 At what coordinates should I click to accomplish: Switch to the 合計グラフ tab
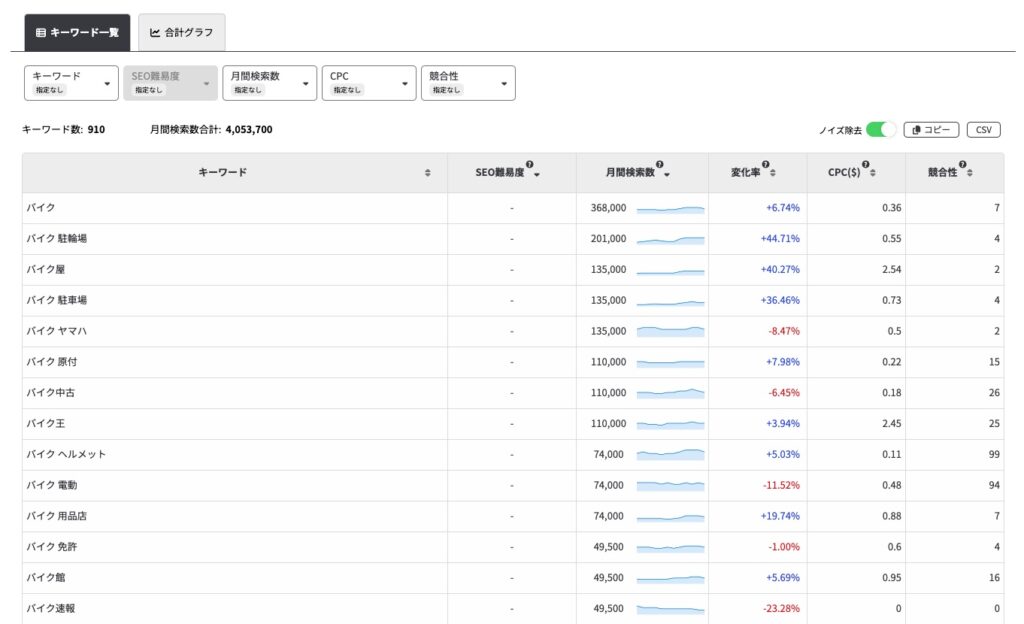click(x=182, y=32)
